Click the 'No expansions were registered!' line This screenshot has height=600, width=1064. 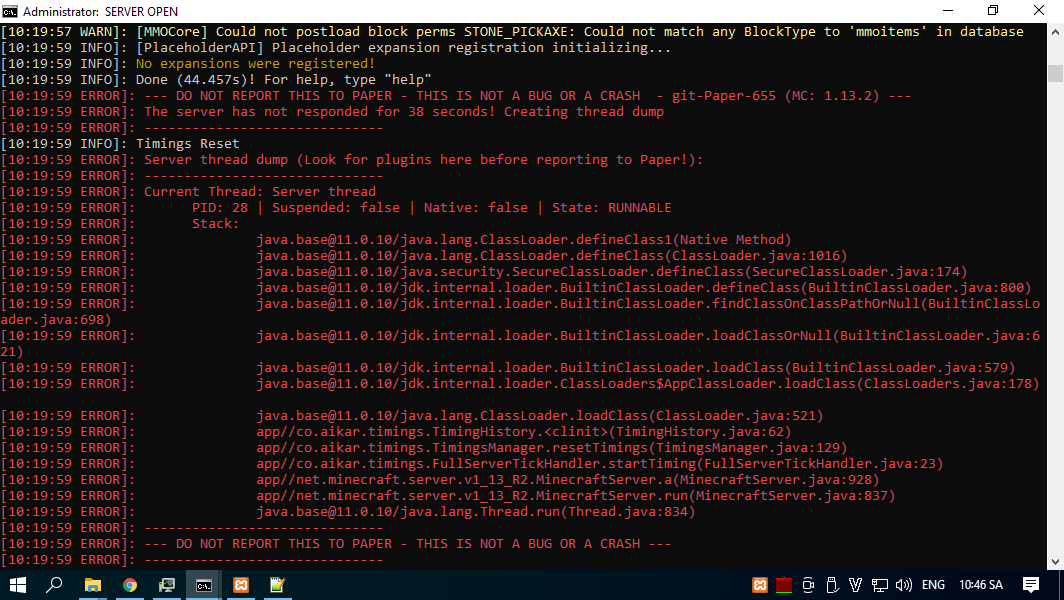[255, 64]
